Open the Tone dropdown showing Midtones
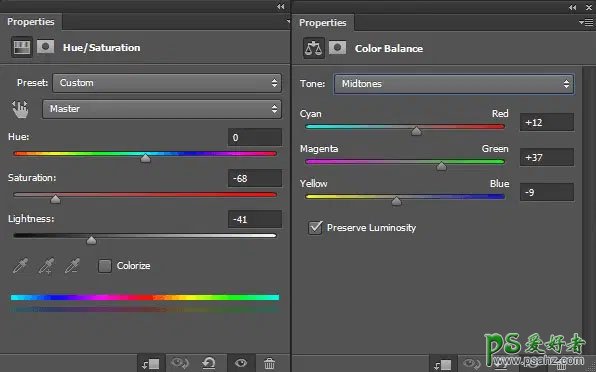This screenshot has height=372, width=596. (454, 84)
